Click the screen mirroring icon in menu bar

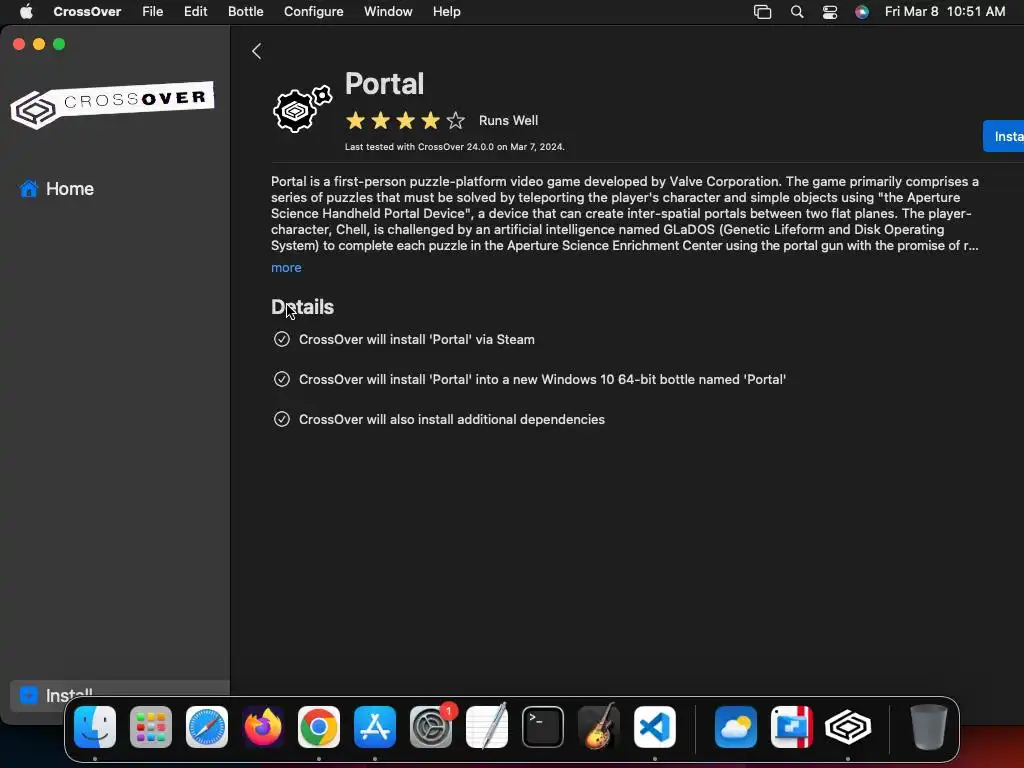762,12
